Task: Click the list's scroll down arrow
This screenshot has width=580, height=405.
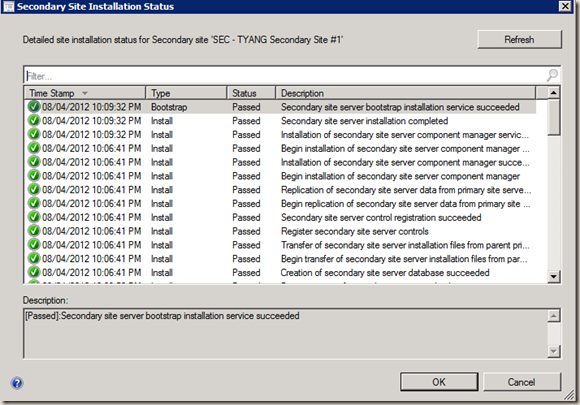Action: (x=553, y=276)
